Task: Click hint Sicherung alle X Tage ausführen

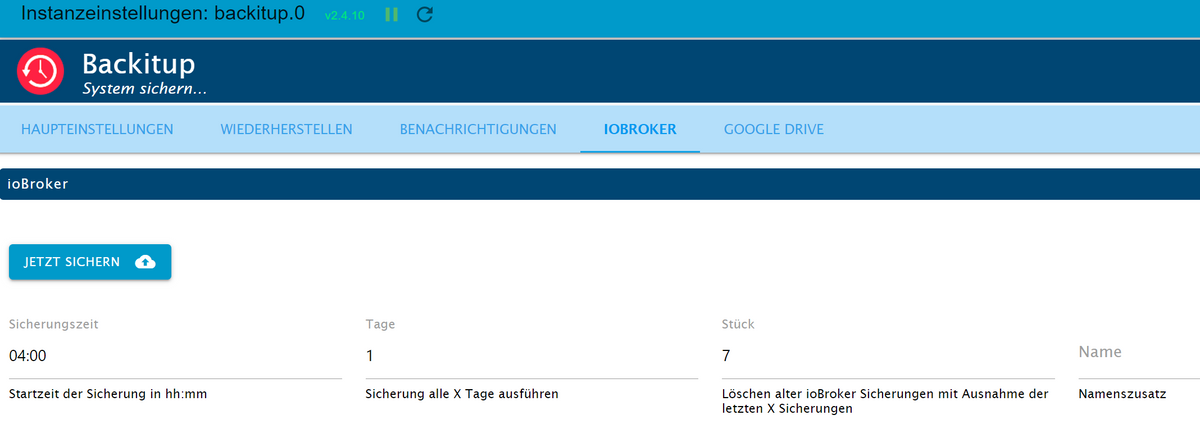Action: 462,394
